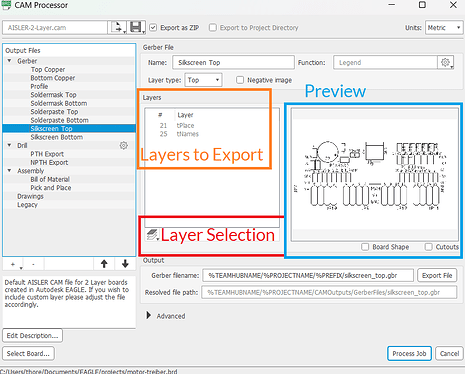Viewport: 465px width, 374px height.
Task: Collapse the Drill tree section
Action: (10, 145)
